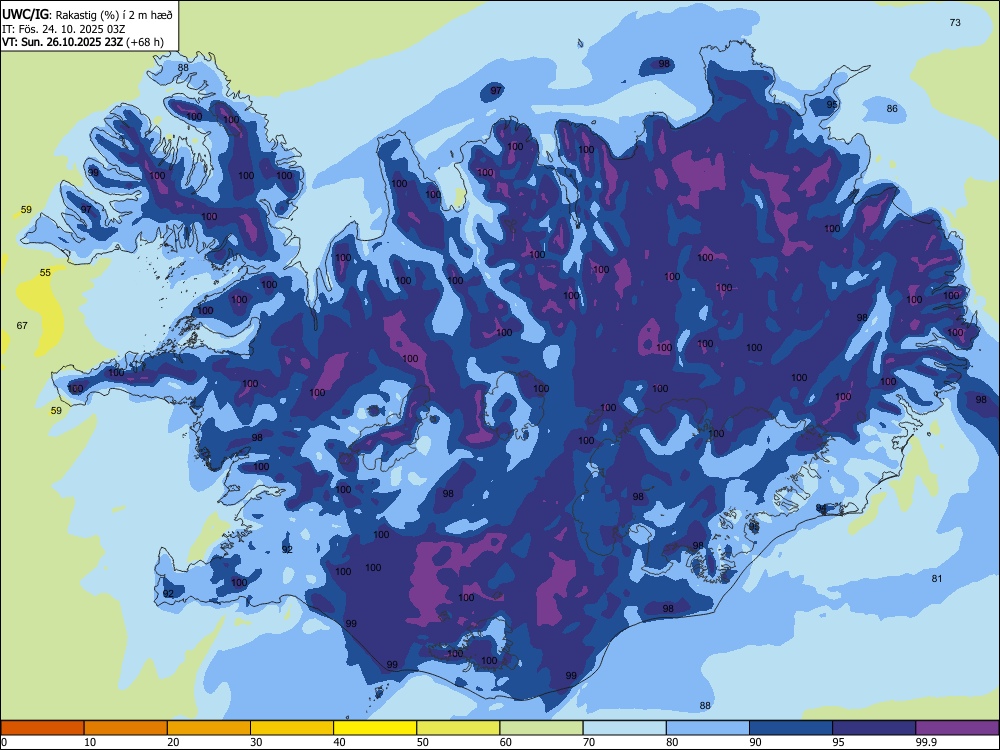Click the humidity value 55 in the yellow area
The image size is (1000, 750).
45,272
